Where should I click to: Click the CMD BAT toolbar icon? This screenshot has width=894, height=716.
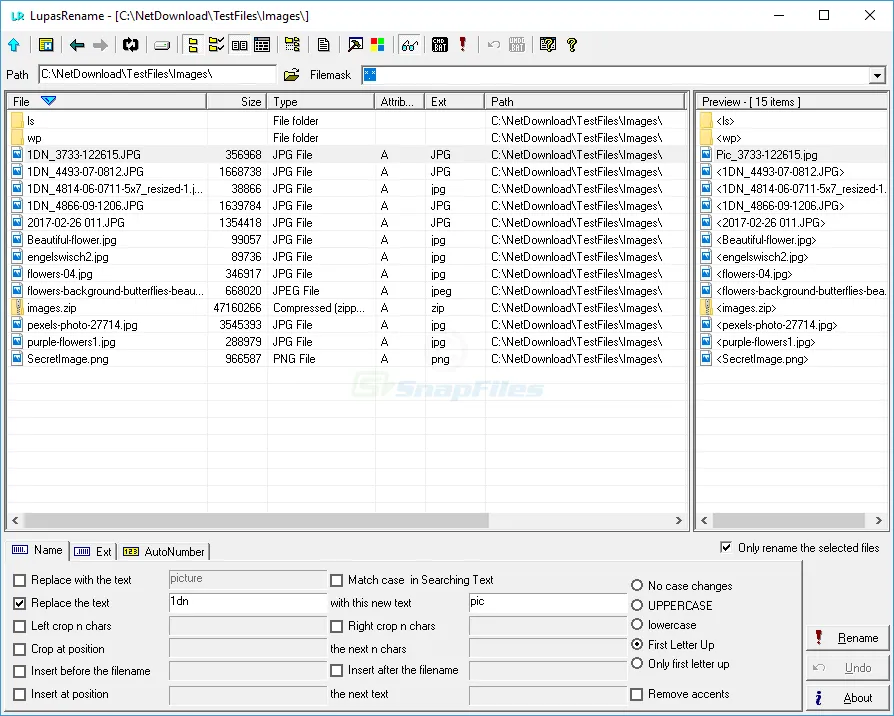click(x=440, y=45)
